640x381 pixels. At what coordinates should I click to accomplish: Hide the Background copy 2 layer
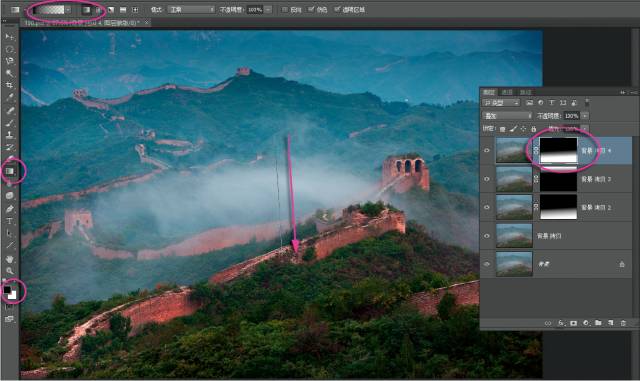click(x=487, y=207)
